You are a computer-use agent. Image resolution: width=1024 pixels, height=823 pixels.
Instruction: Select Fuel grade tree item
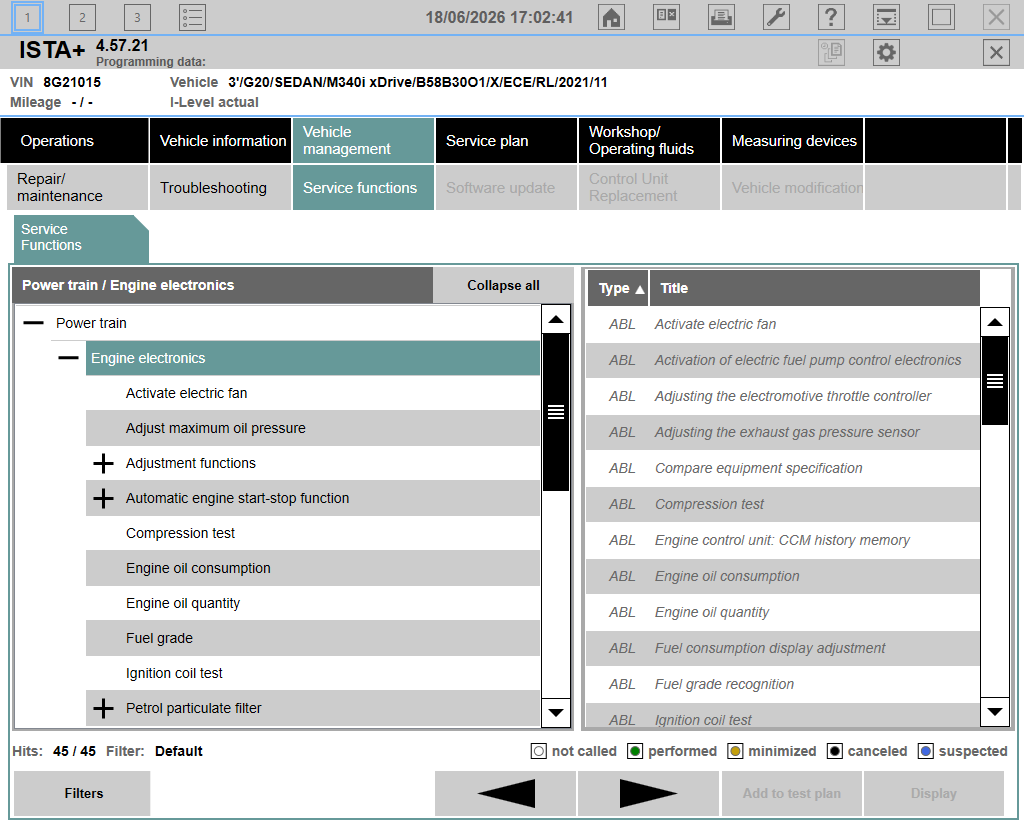point(313,638)
